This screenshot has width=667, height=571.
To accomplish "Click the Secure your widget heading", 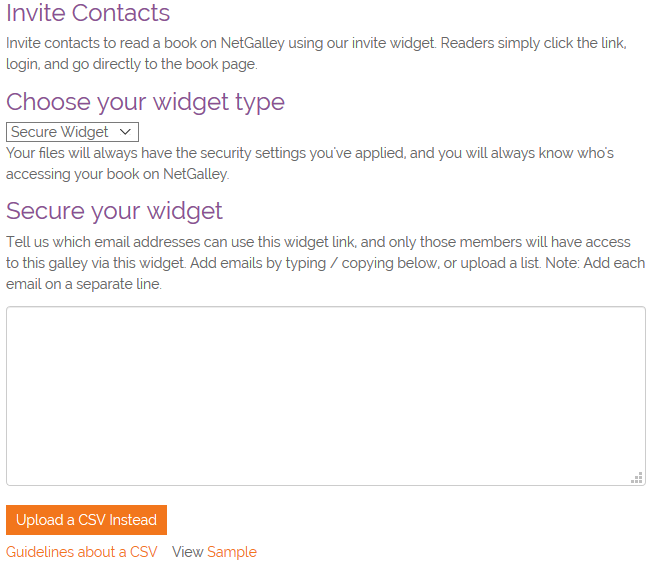I will 114,212.
